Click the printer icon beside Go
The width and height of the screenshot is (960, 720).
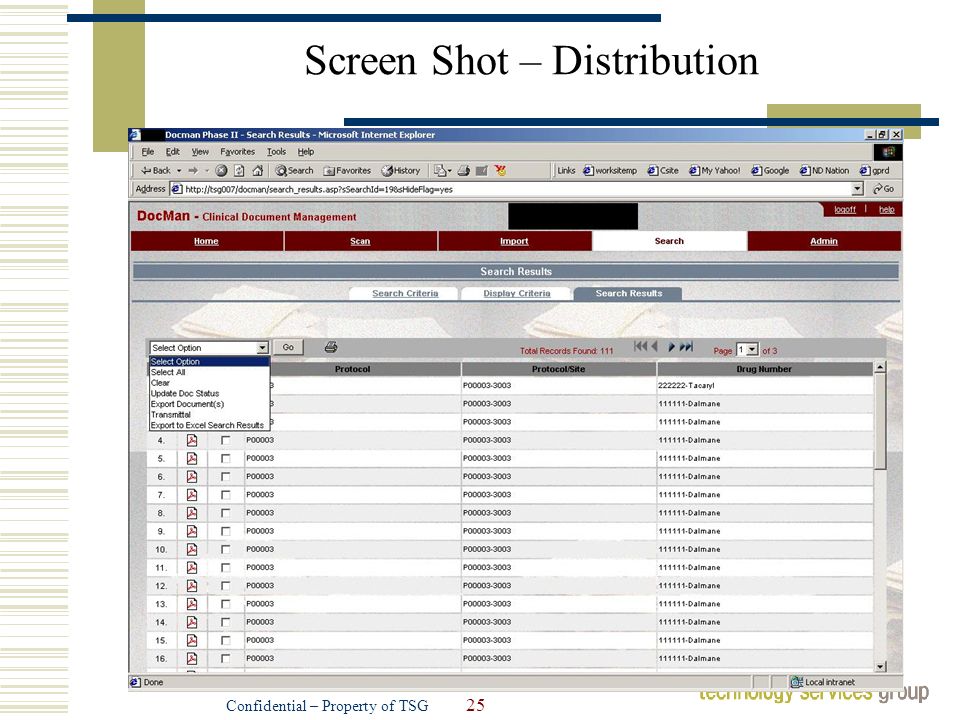coord(331,347)
